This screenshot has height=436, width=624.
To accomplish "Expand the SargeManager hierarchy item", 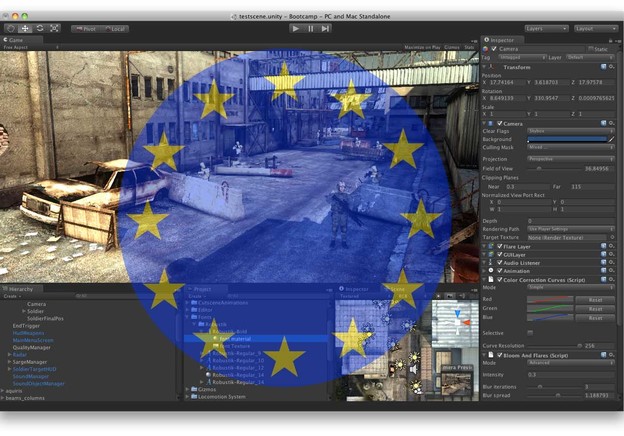I will (10, 362).
